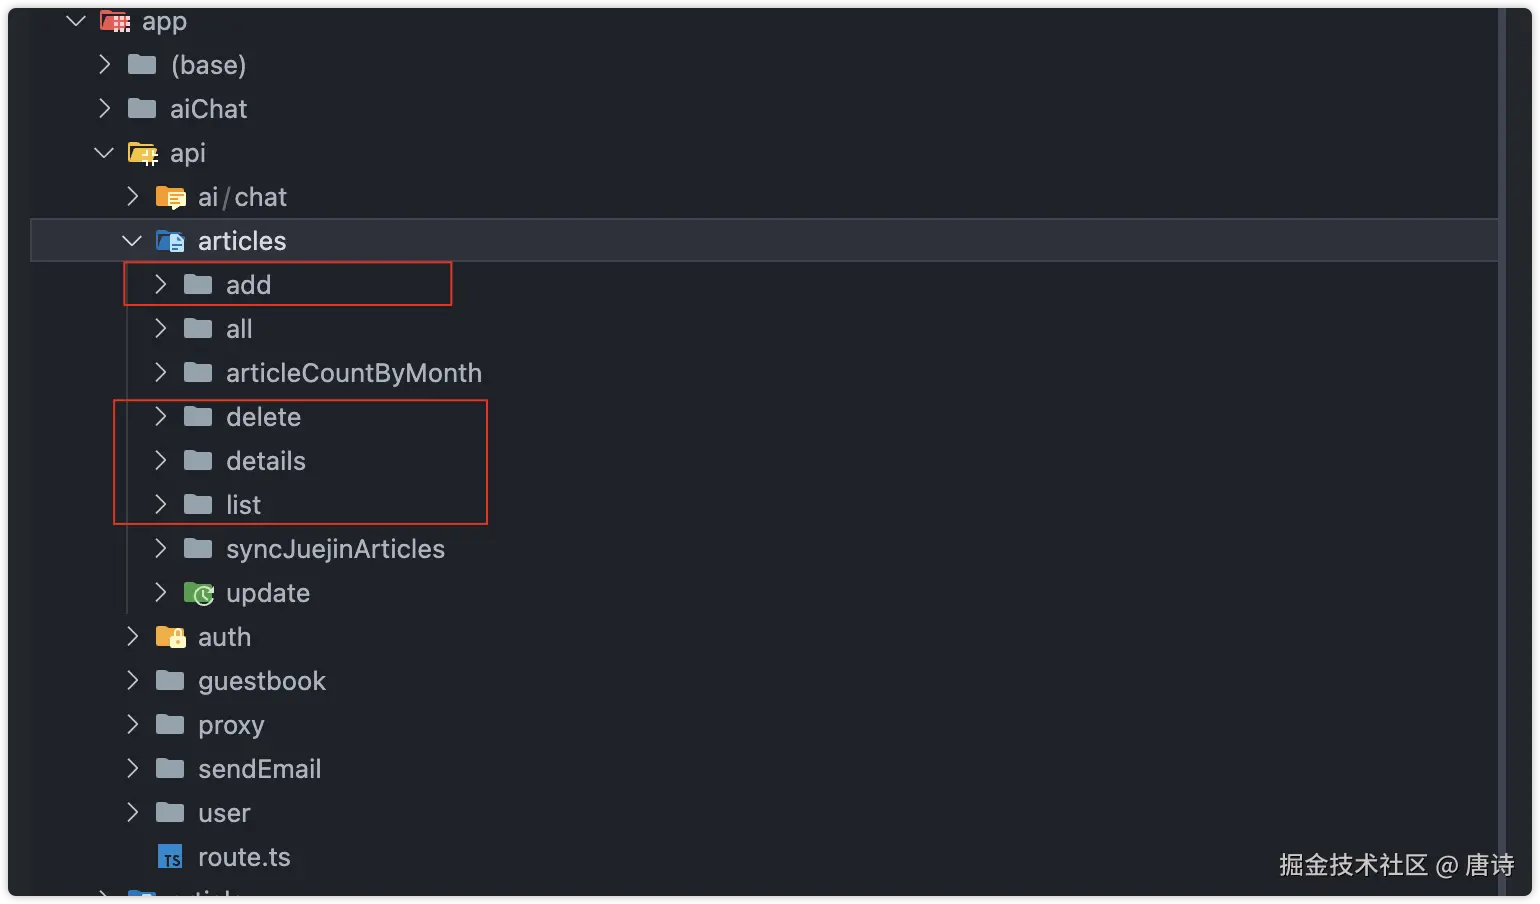Open the route.ts file

tap(244, 857)
